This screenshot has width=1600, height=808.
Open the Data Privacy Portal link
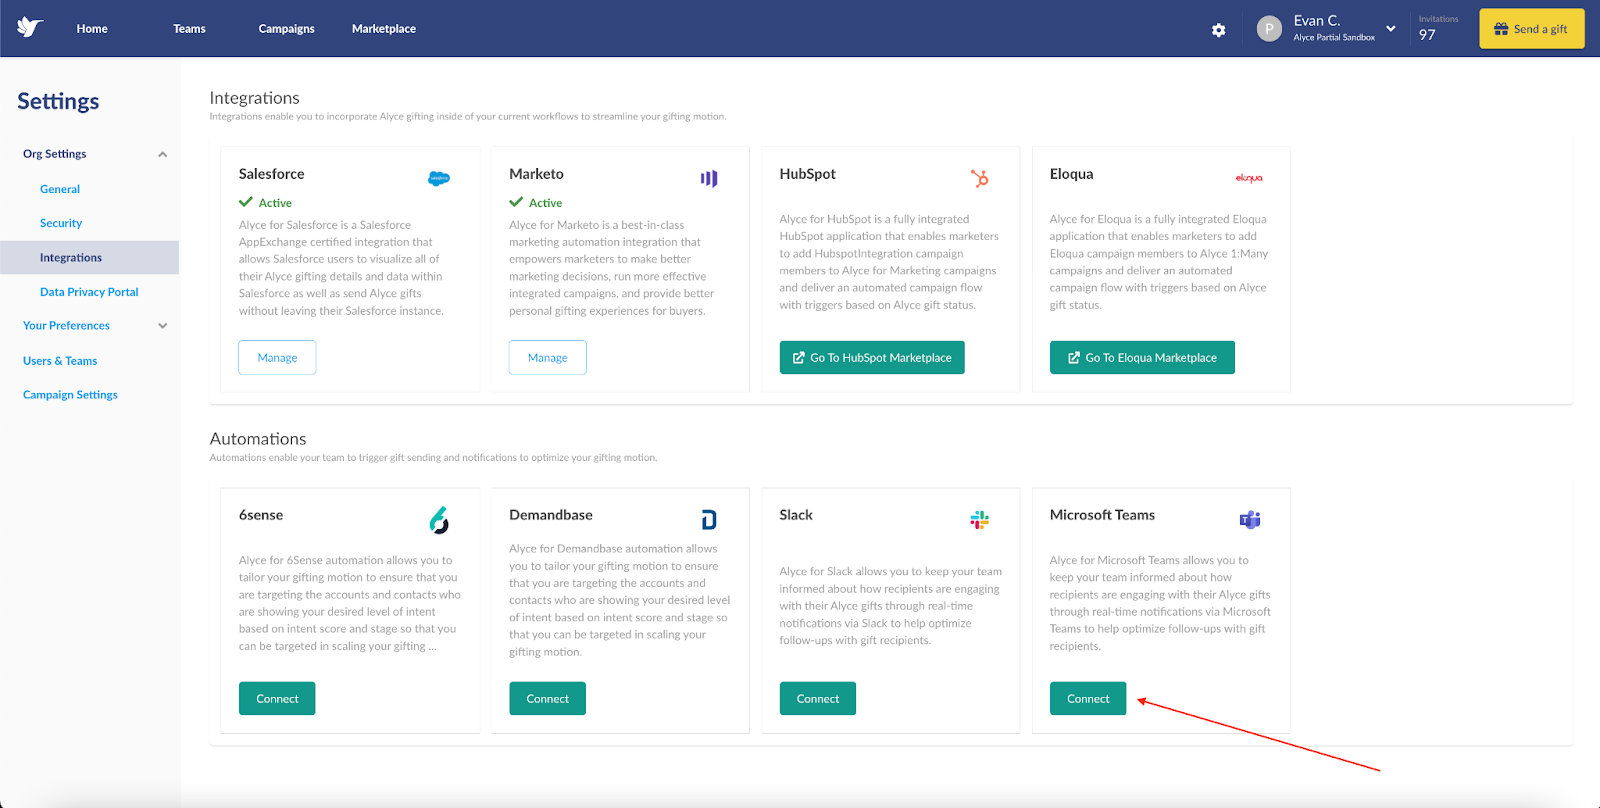pos(89,292)
